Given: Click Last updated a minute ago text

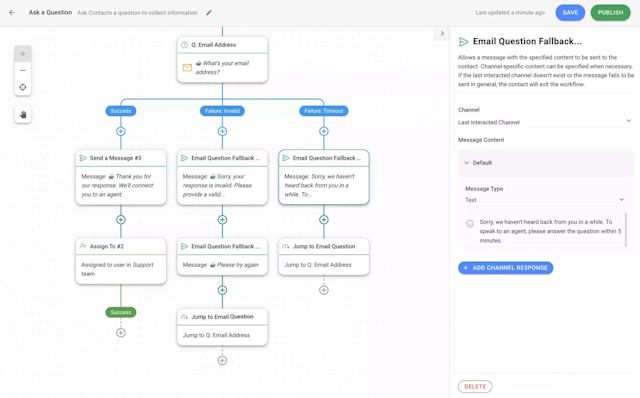Looking at the screenshot, I should [x=510, y=13].
